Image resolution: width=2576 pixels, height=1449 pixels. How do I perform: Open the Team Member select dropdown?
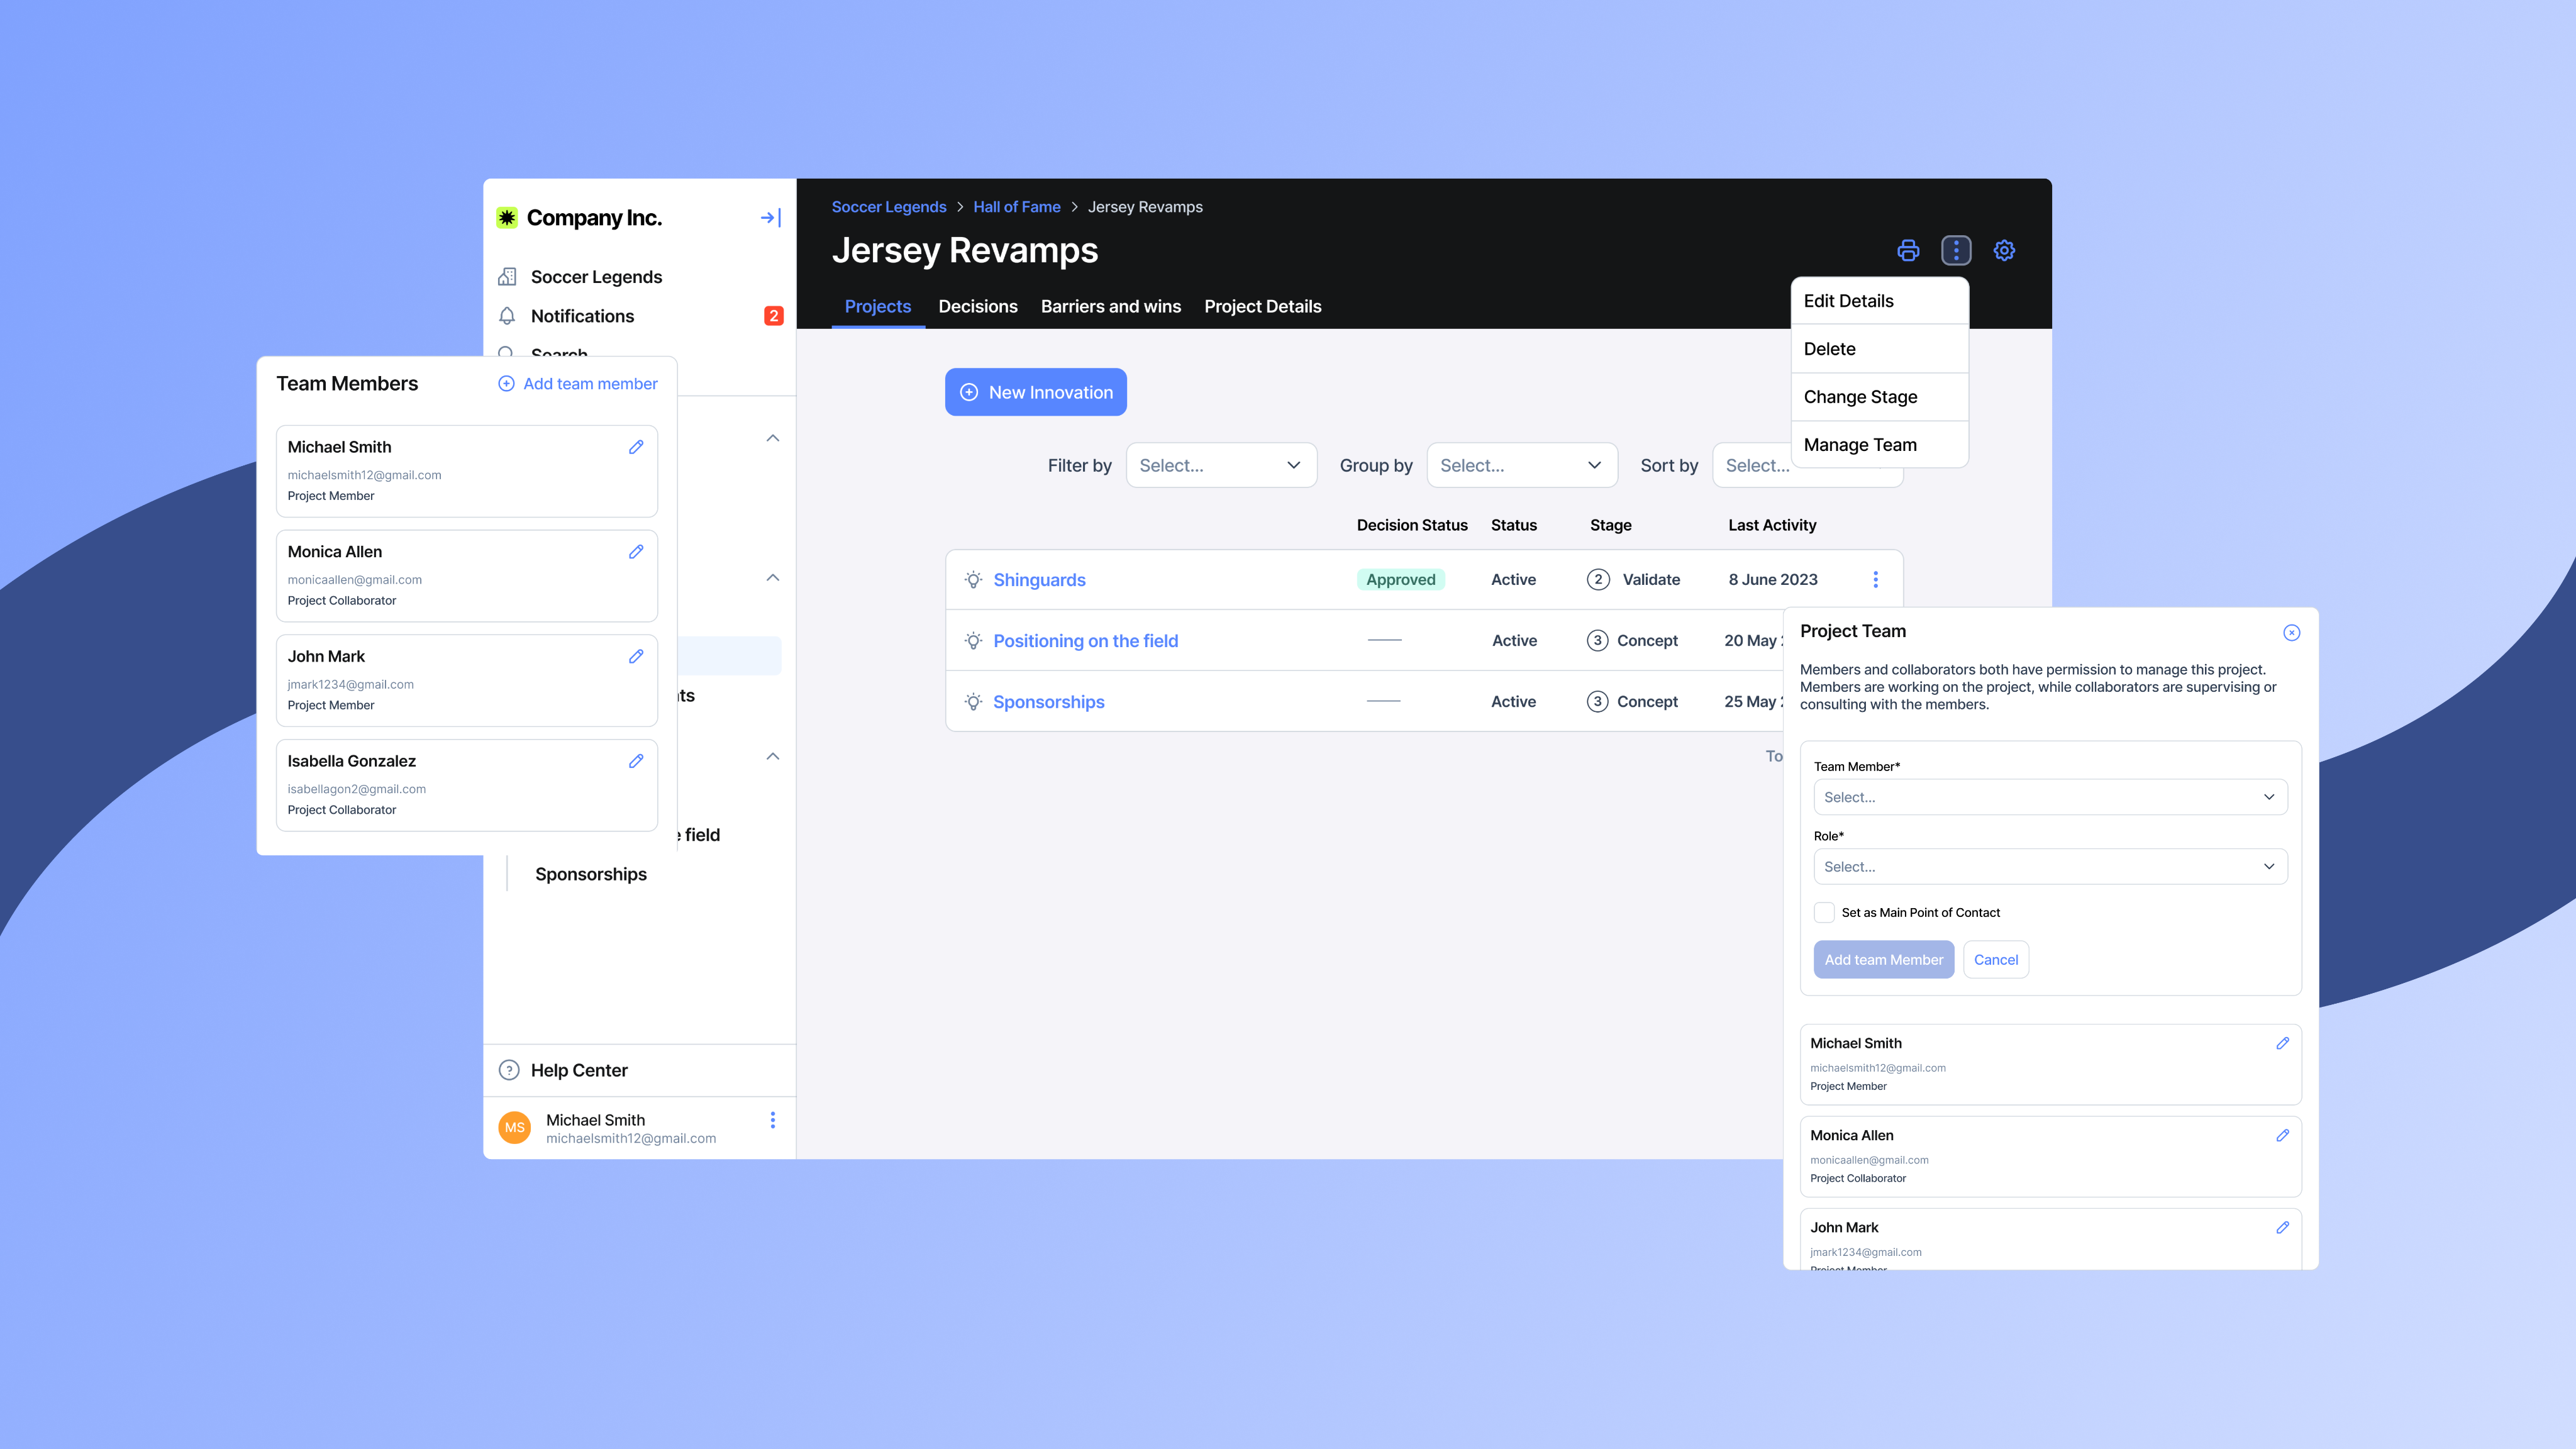[2049, 797]
